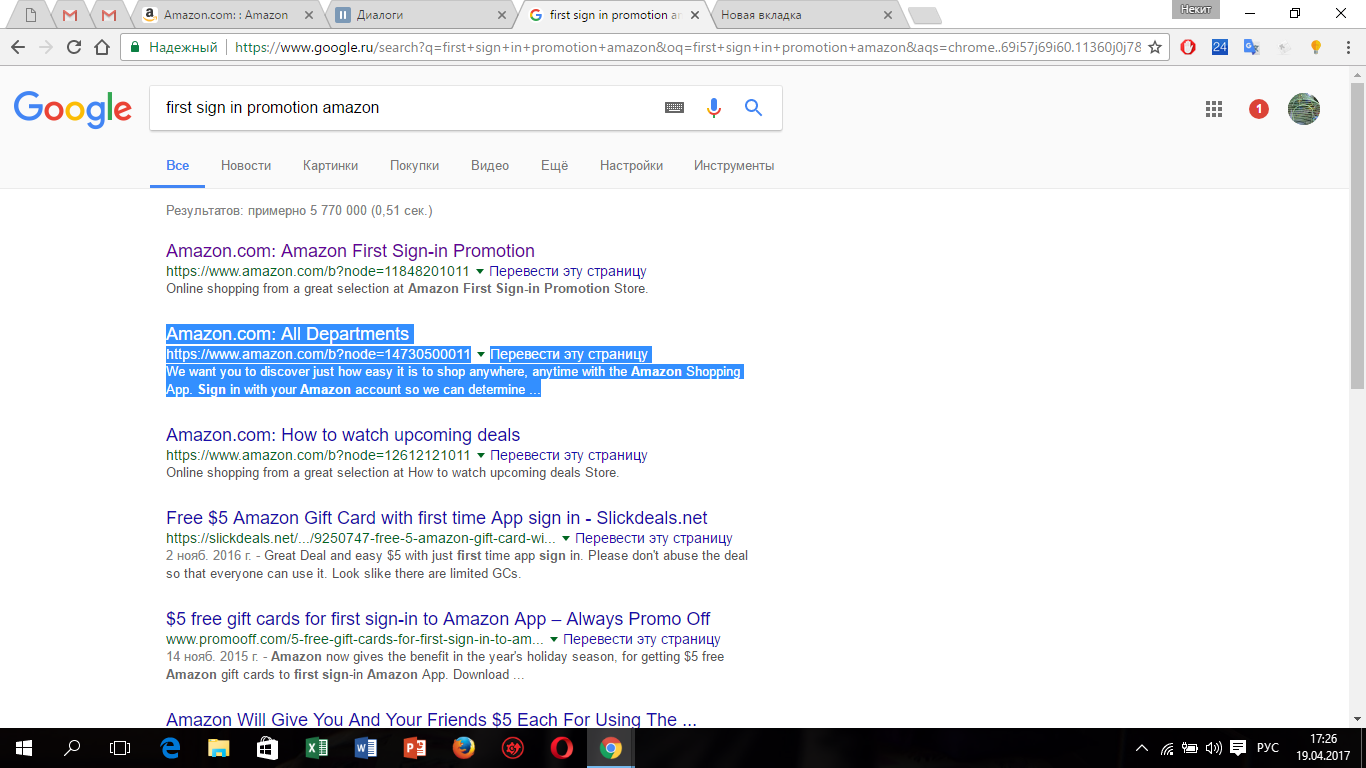The height and width of the screenshot is (768, 1366).
Task: Open Task View on taskbar
Action: point(120,748)
